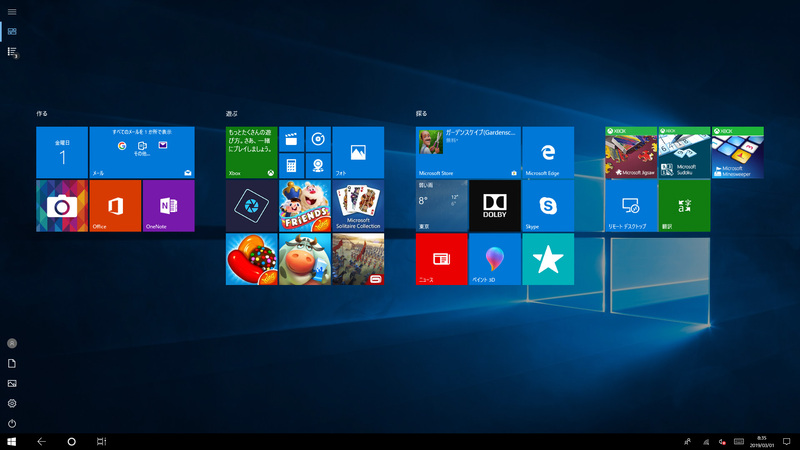Open the Xbox green tile

coord(252,153)
